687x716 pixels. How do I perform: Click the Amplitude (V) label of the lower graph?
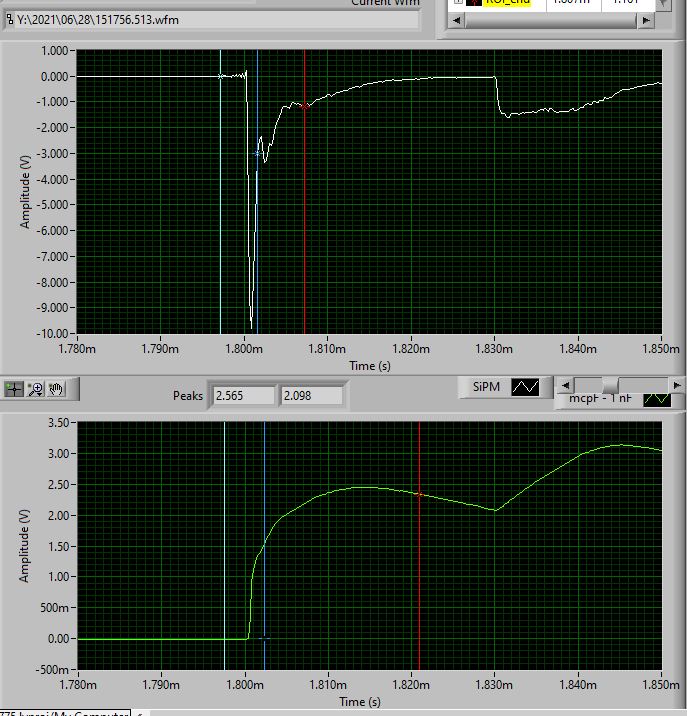[24, 546]
